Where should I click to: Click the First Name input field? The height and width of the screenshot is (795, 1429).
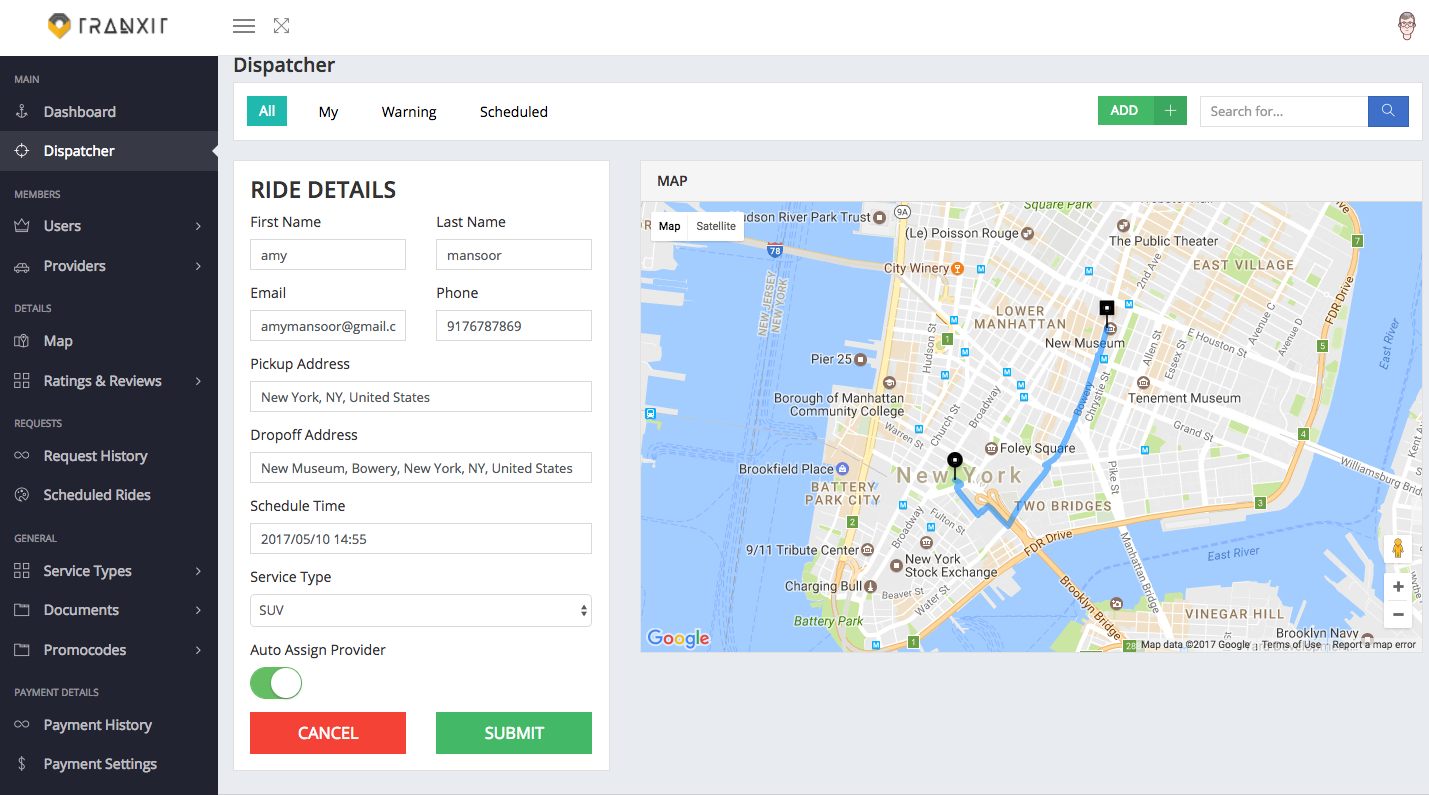[328, 255]
